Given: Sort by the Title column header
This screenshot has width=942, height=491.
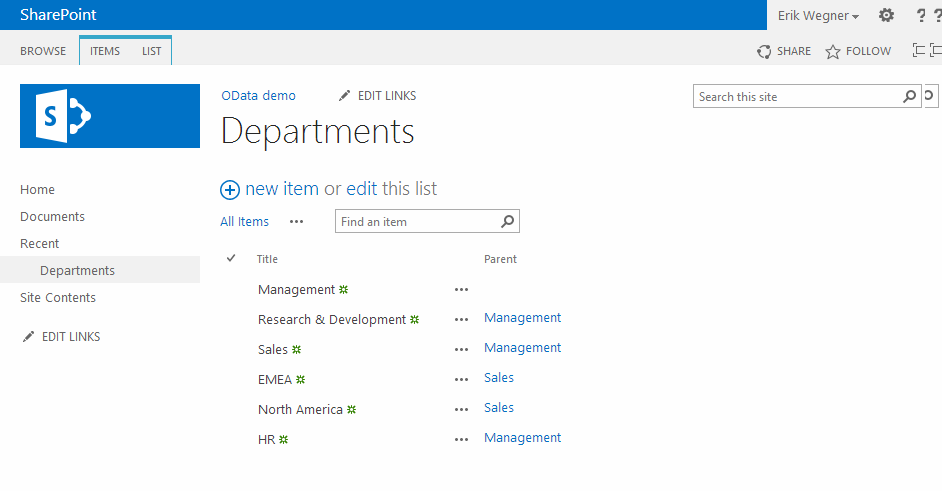Looking at the screenshot, I should 267,259.
